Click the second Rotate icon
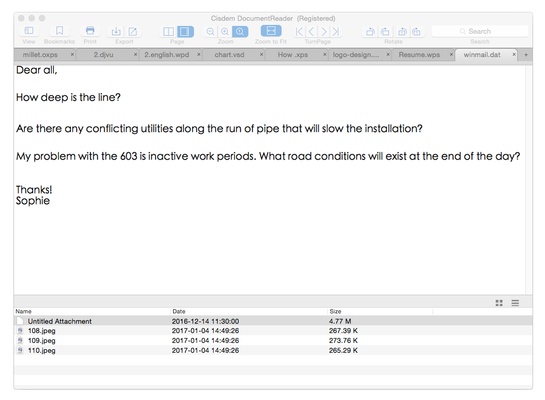Screen dimensions: 545x400 point(385,32)
